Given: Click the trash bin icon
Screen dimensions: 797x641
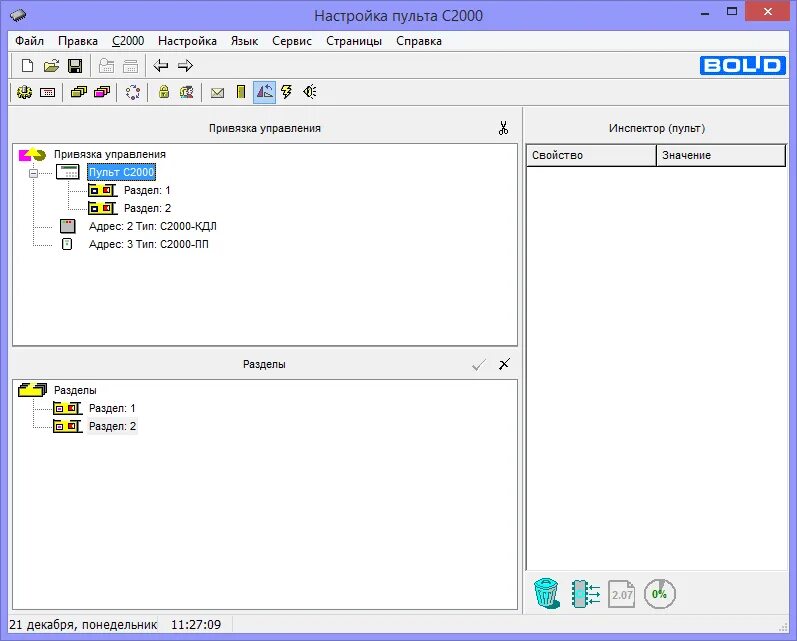Looking at the screenshot, I should (547, 593).
